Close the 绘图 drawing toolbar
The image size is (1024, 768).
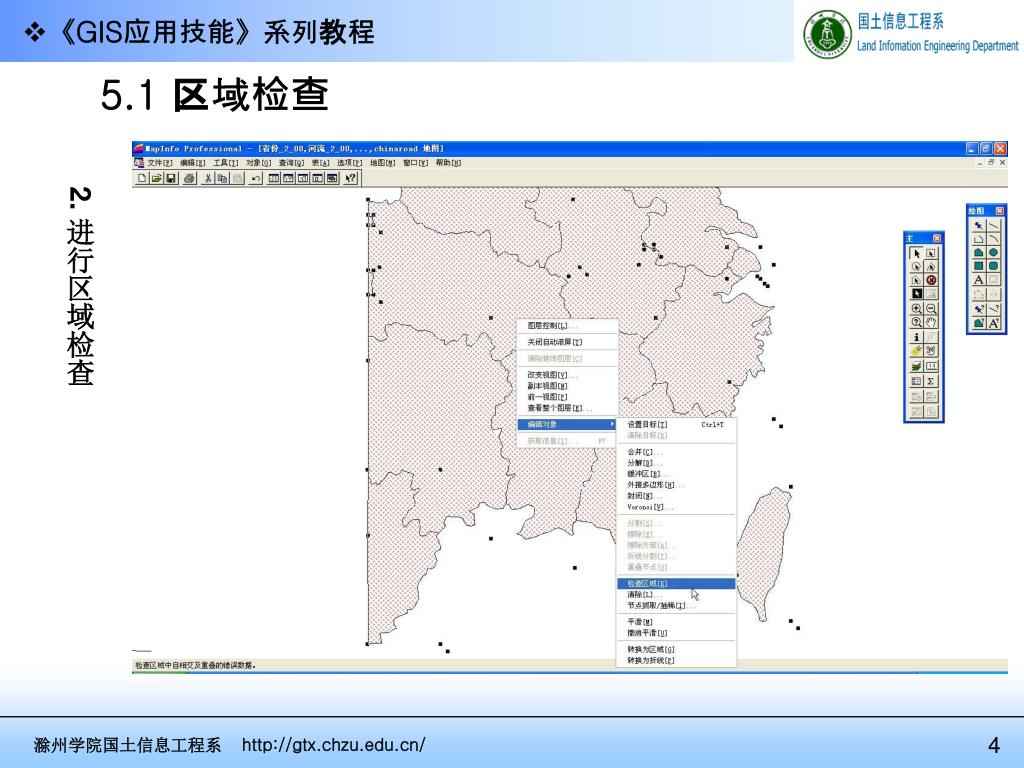[x=999, y=211]
